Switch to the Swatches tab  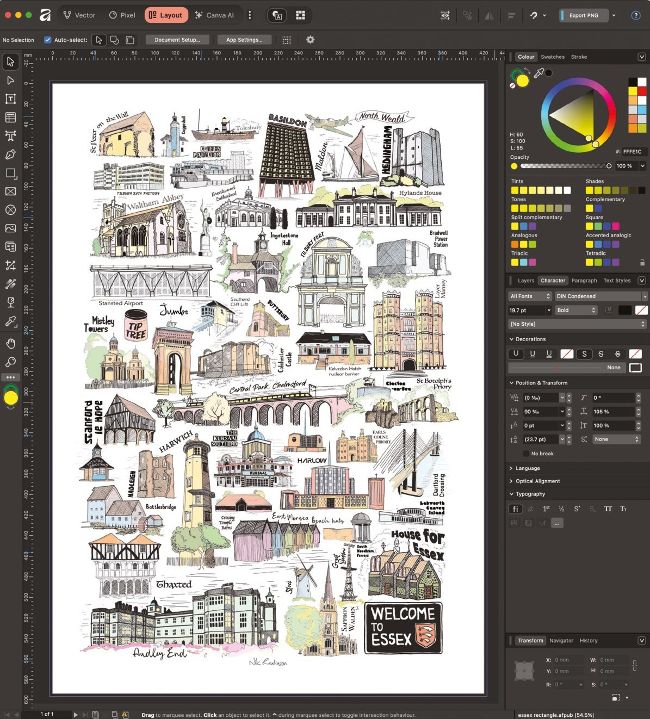point(553,57)
